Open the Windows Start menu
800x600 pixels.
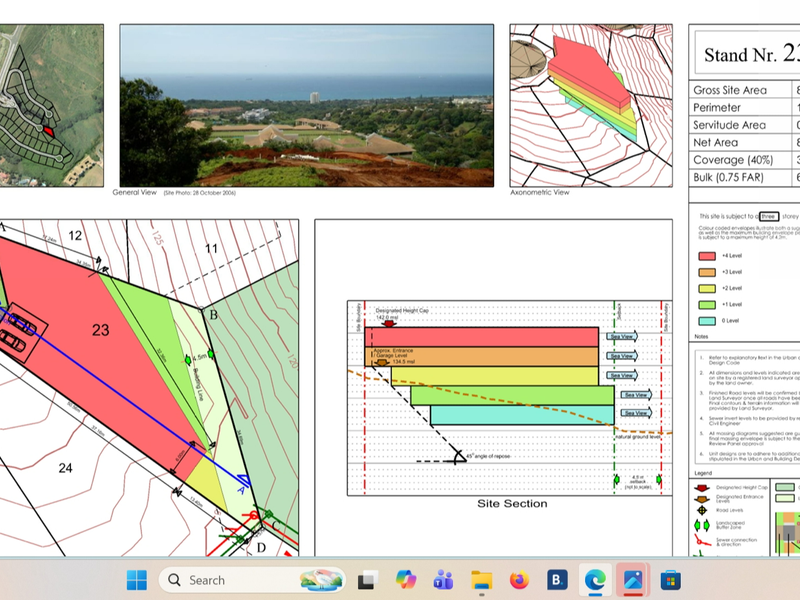tap(137, 580)
